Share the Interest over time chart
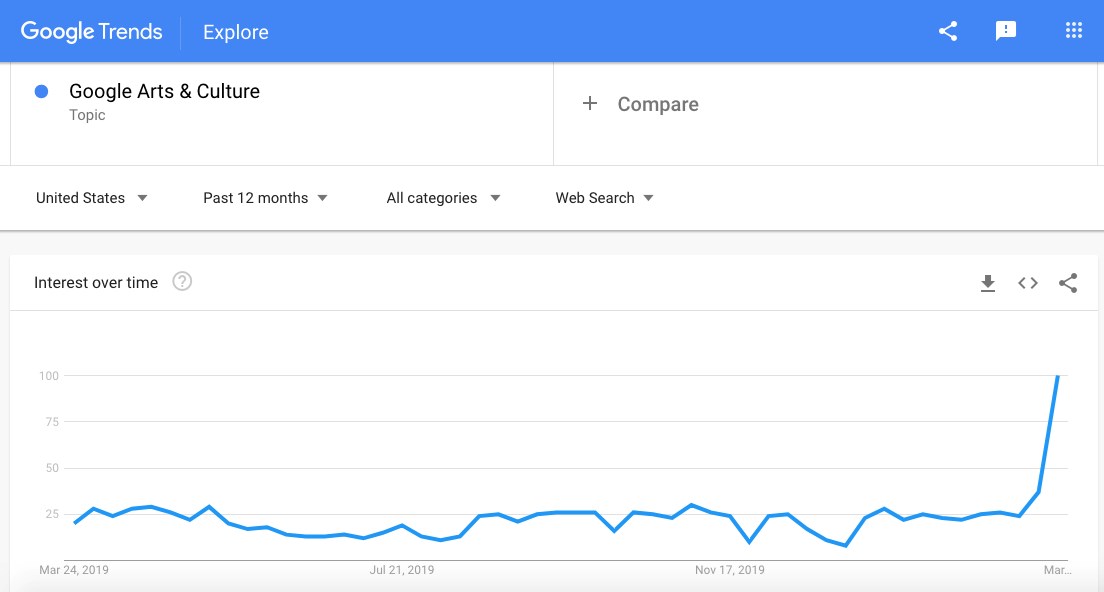Image resolution: width=1104 pixels, height=592 pixels. point(1068,283)
